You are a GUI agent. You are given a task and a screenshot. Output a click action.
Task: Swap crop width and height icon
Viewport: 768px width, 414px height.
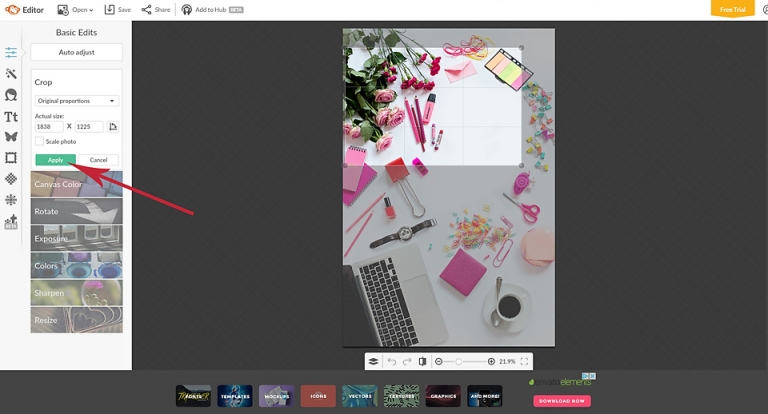(x=113, y=126)
